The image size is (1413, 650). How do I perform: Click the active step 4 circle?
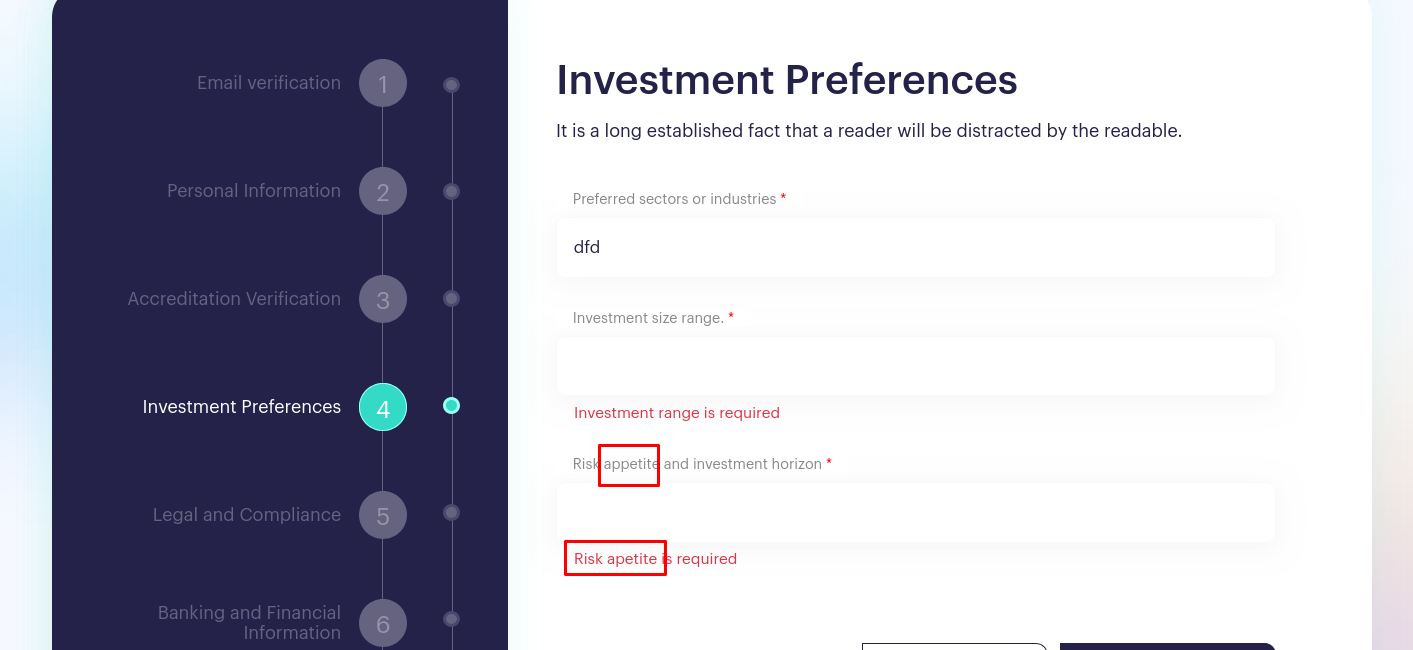tap(383, 407)
